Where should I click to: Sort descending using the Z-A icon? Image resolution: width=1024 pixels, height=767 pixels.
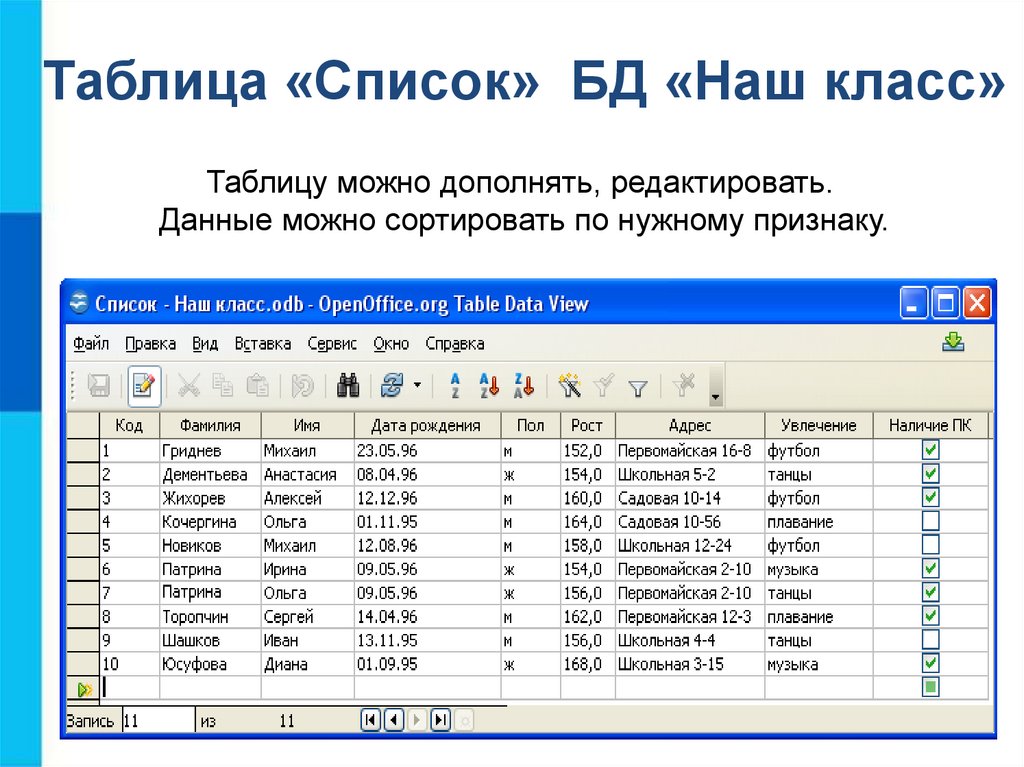click(x=524, y=386)
